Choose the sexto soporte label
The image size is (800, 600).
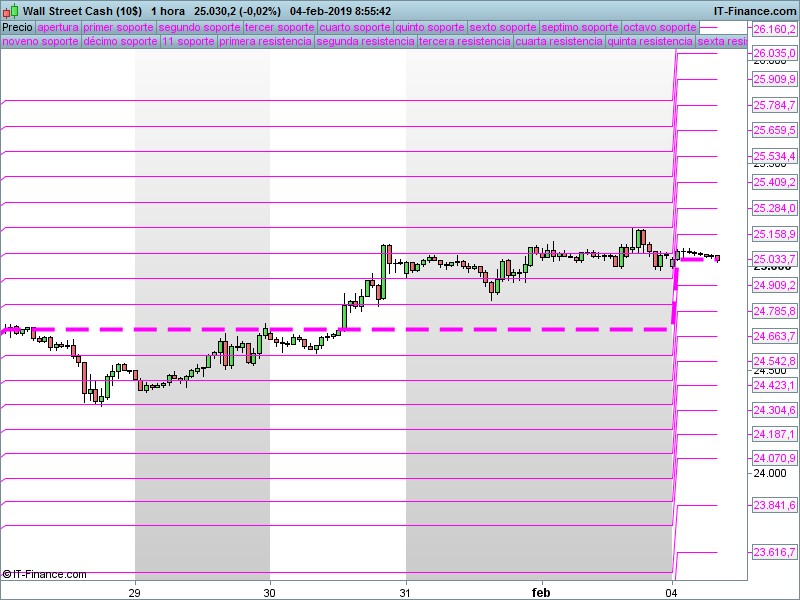(x=503, y=28)
